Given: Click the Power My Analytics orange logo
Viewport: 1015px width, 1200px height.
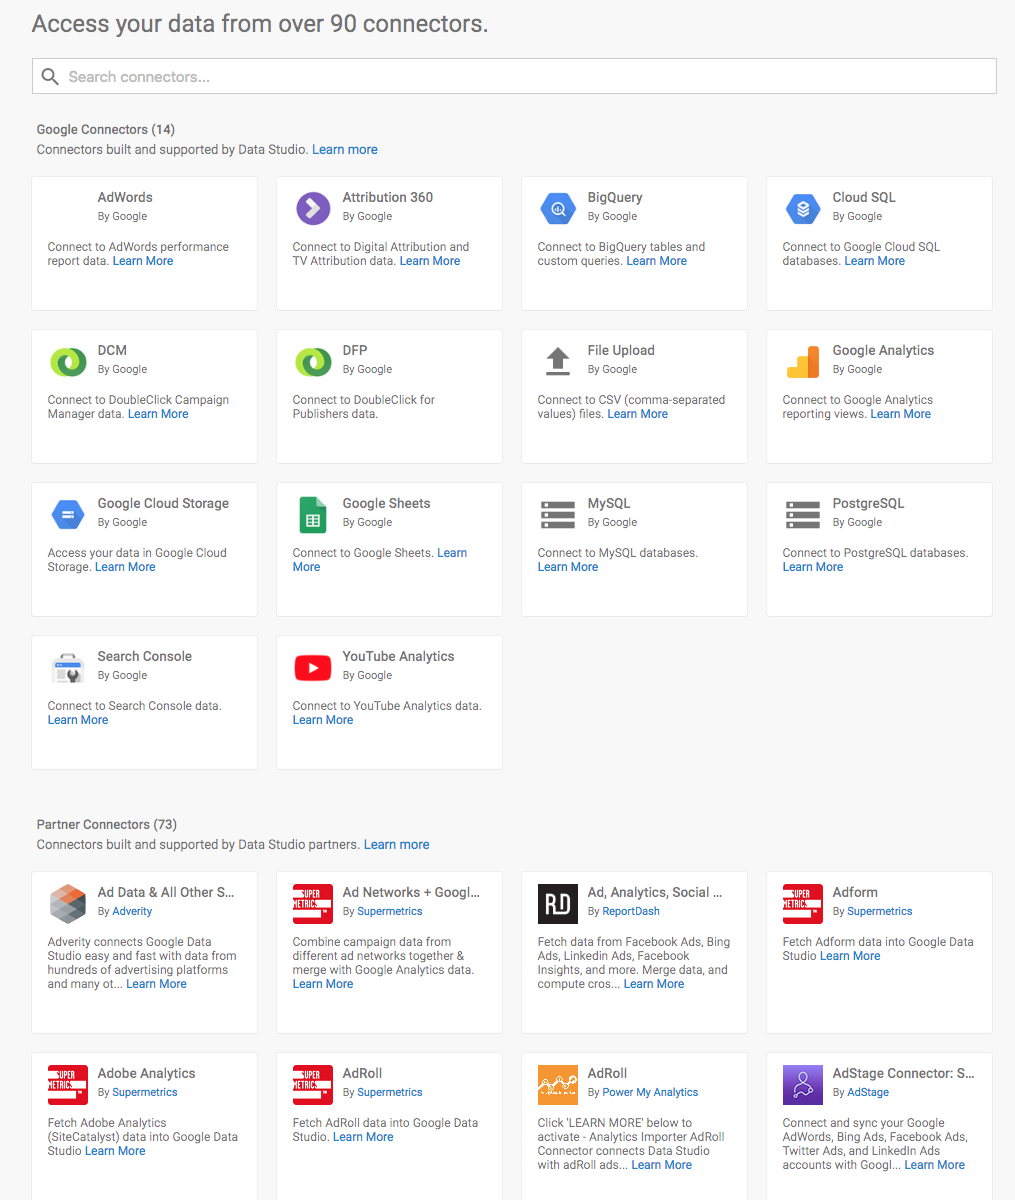Looking at the screenshot, I should point(558,1084).
